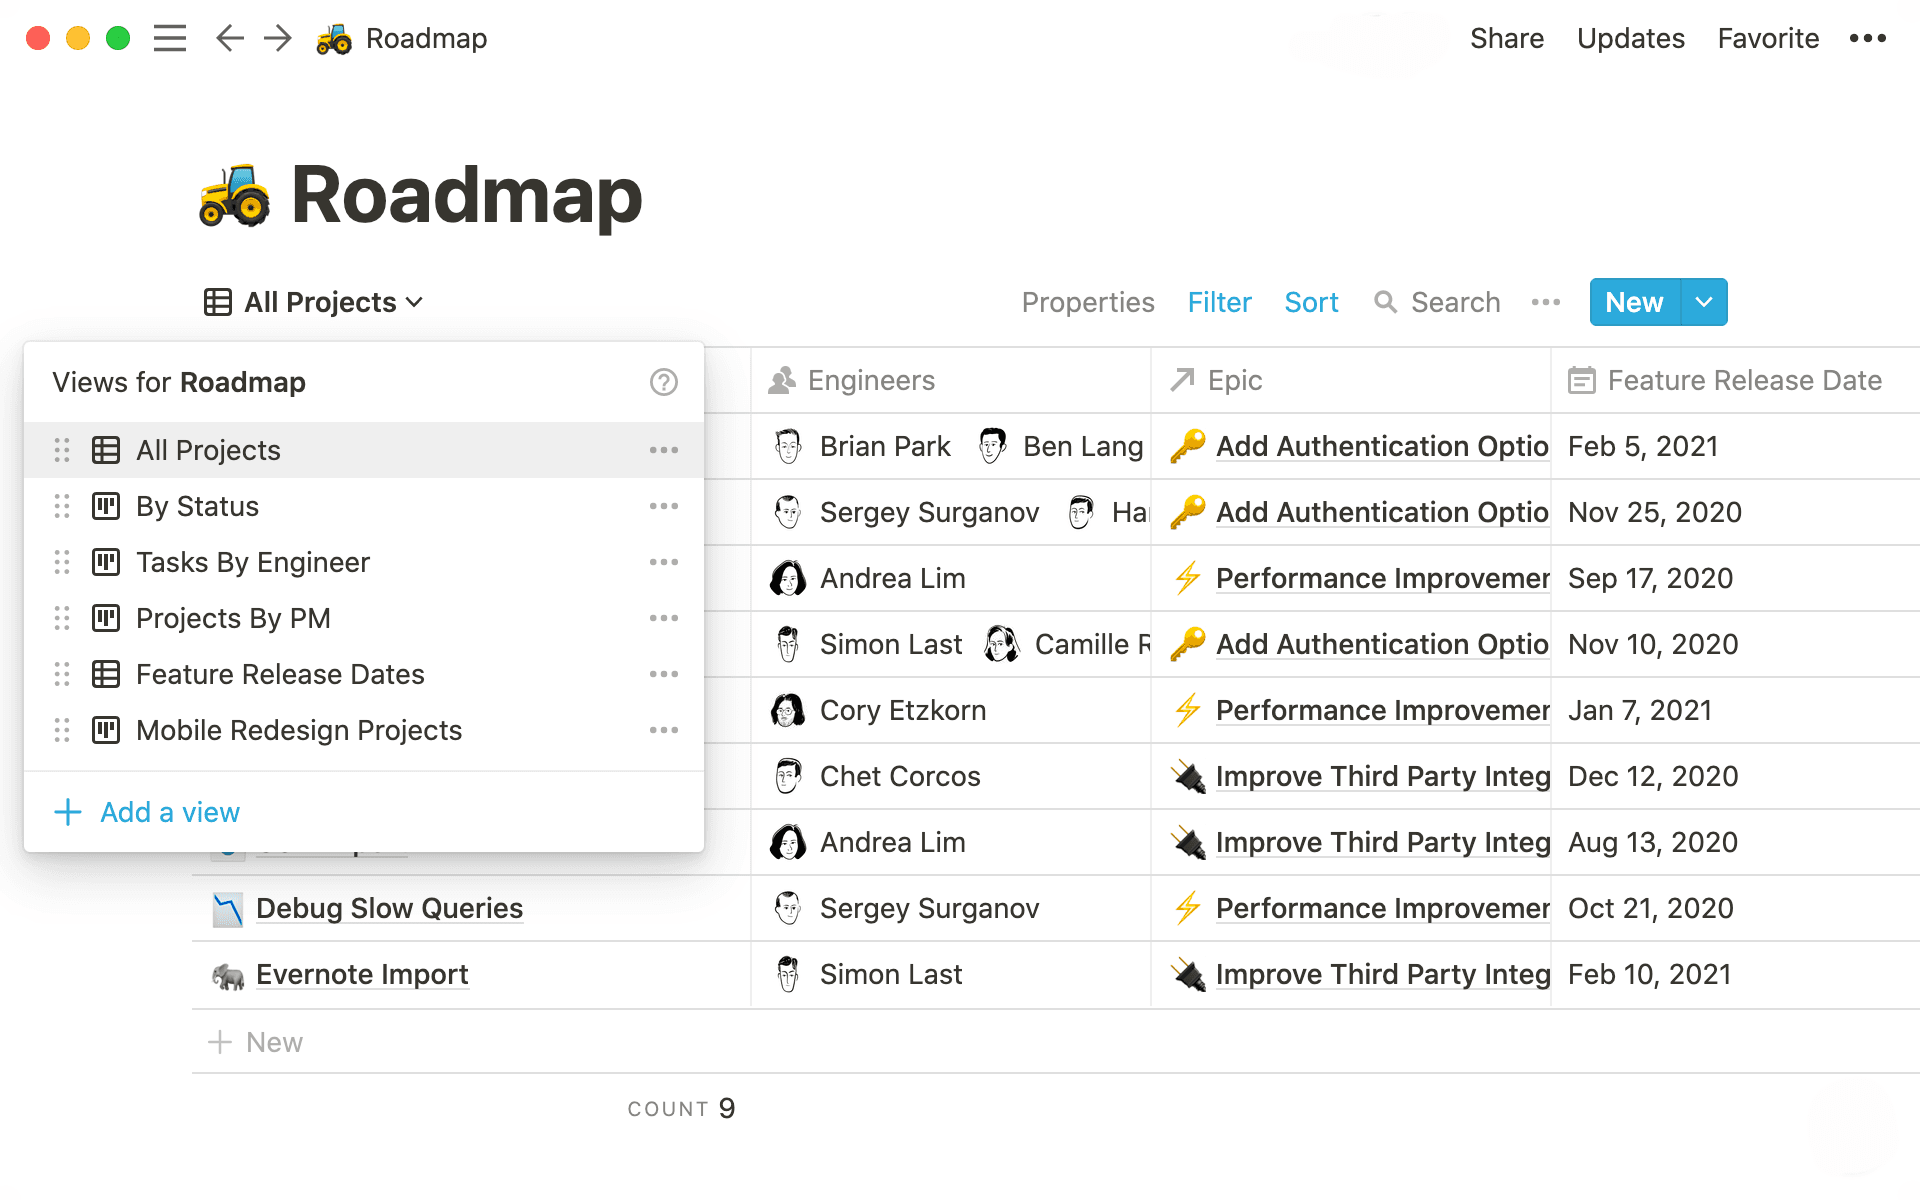The image size is (1920, 1200).
Task: Click the tractor emoji page icon
Action: pos(333,38)
